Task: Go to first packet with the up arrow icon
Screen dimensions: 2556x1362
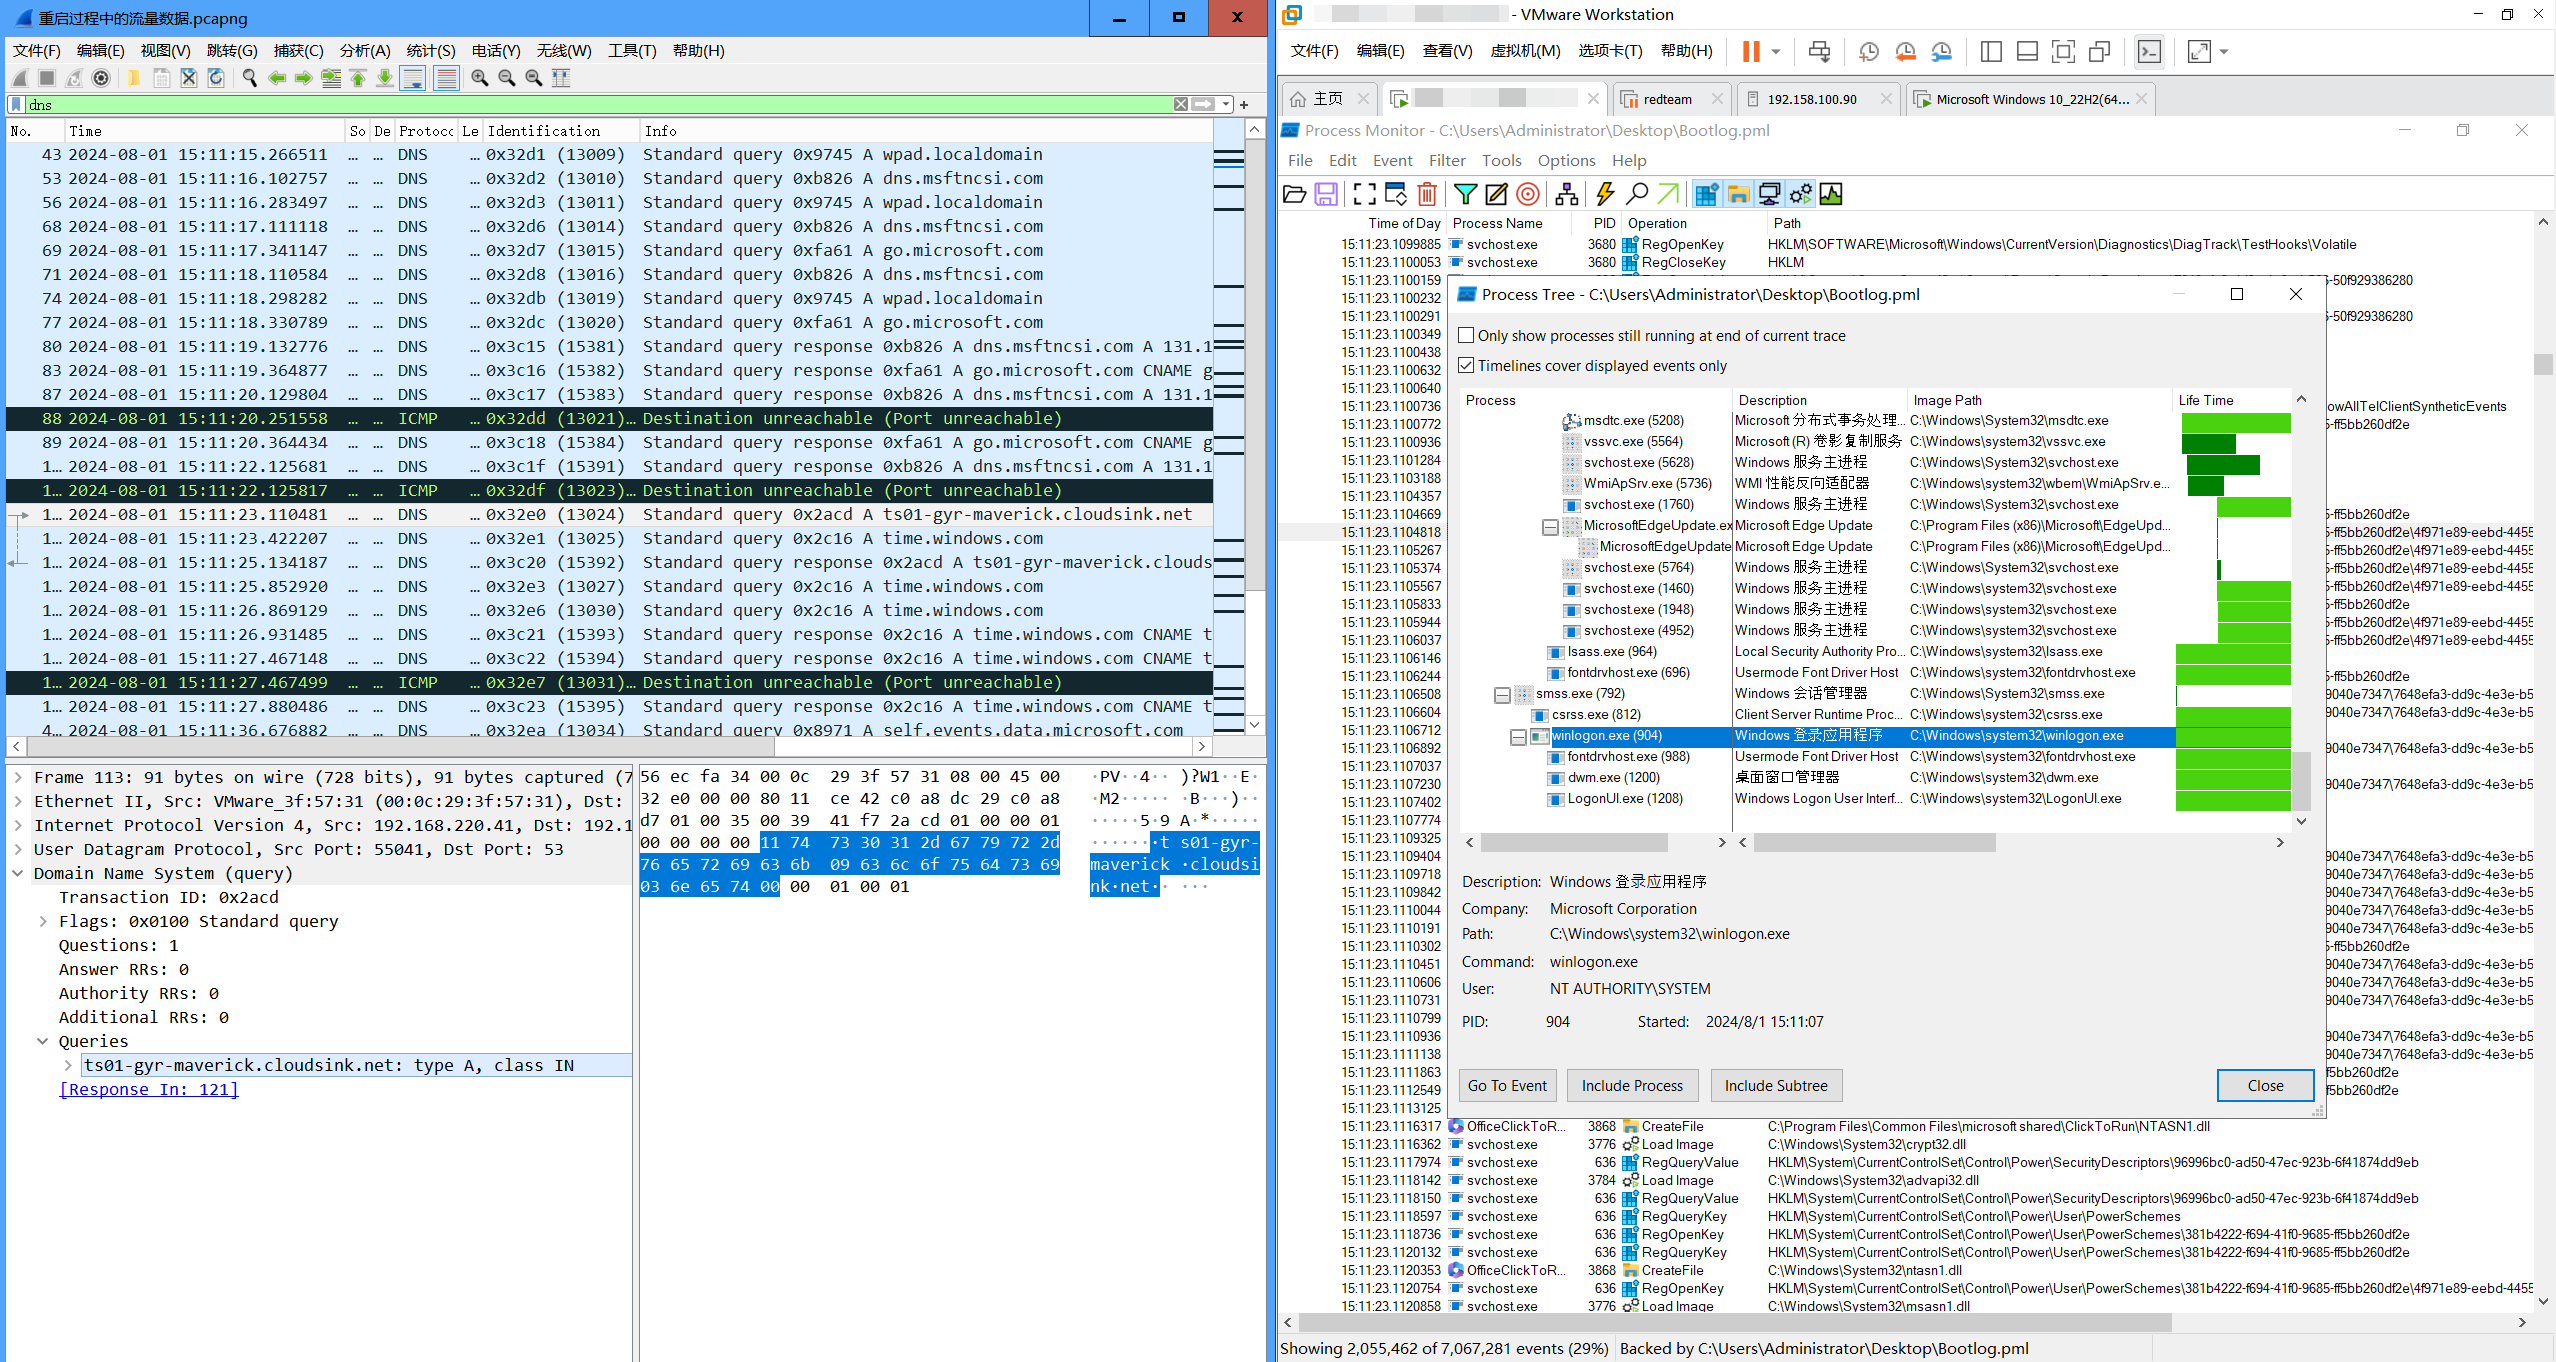Action: click(x=358, y=78)
